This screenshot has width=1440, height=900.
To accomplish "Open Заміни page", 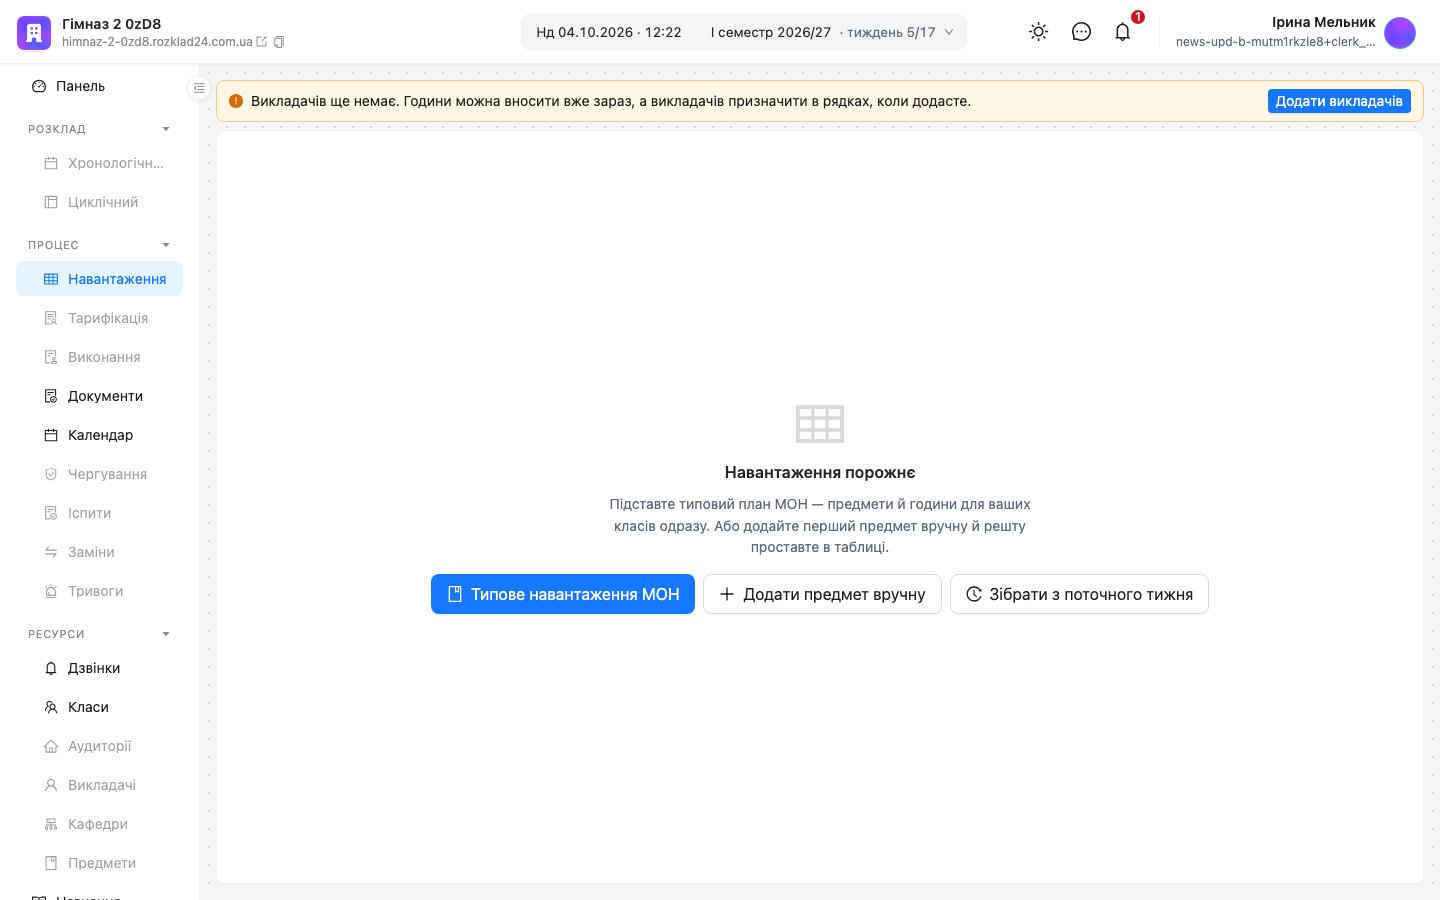I will tap(99, 552).
